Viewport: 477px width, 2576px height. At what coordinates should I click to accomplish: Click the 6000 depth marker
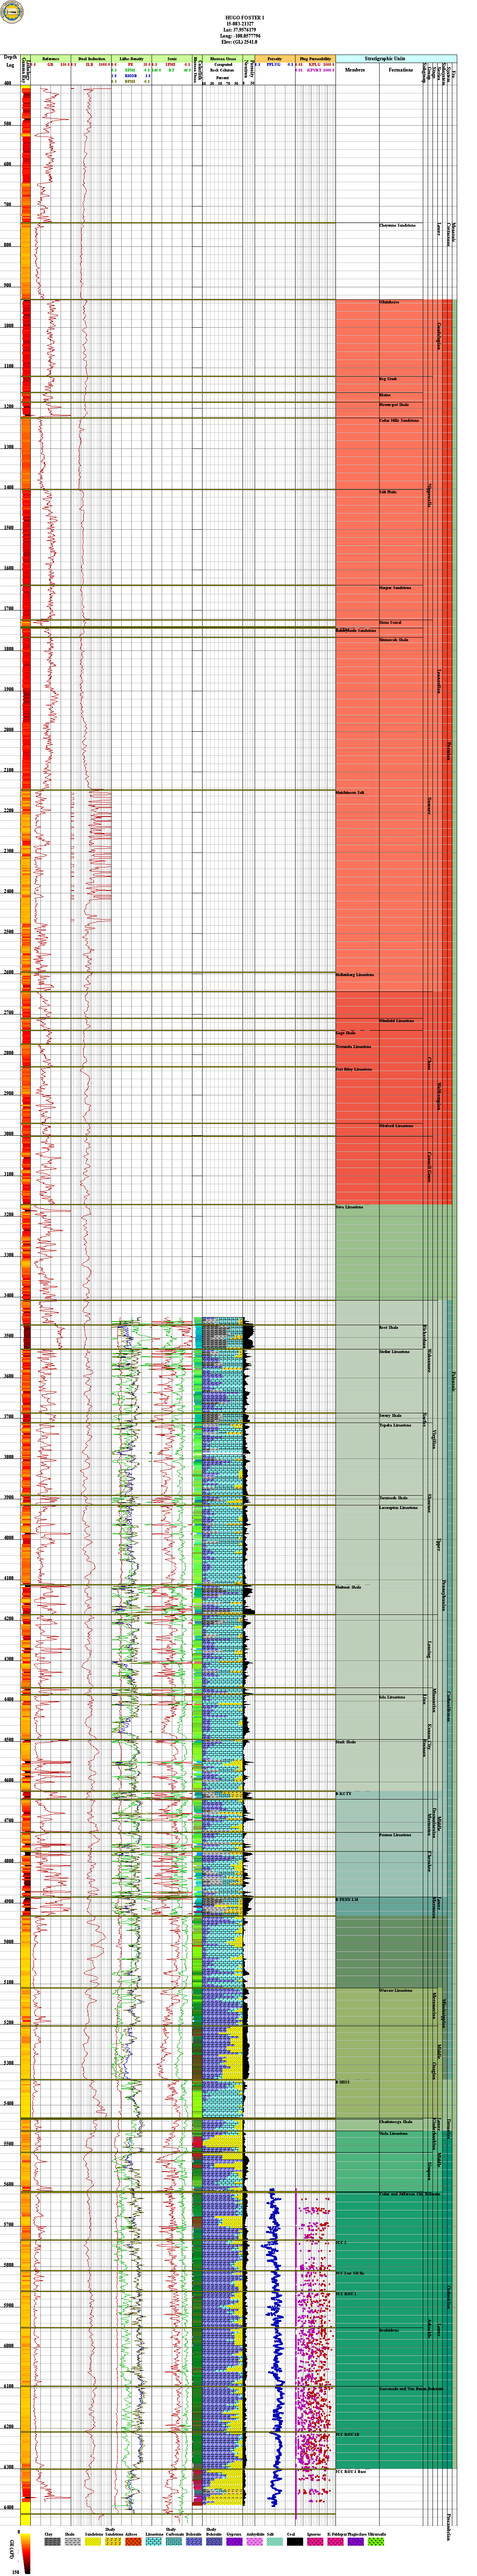click(8, 2346)
